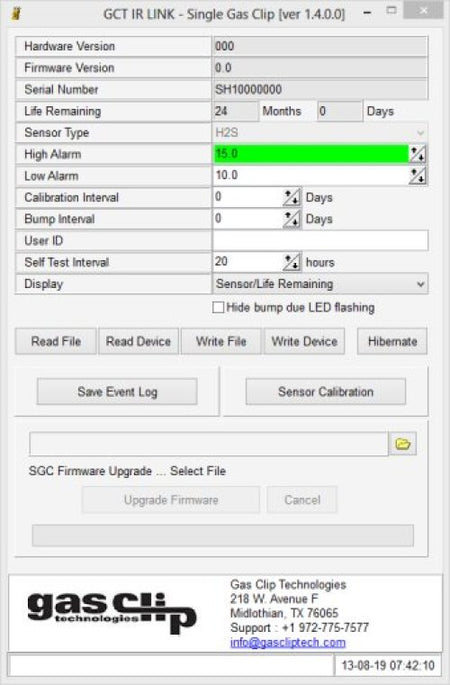450x685 pixels.
Task: Open the firmware file browse folder icon
Action: (402, 444)
